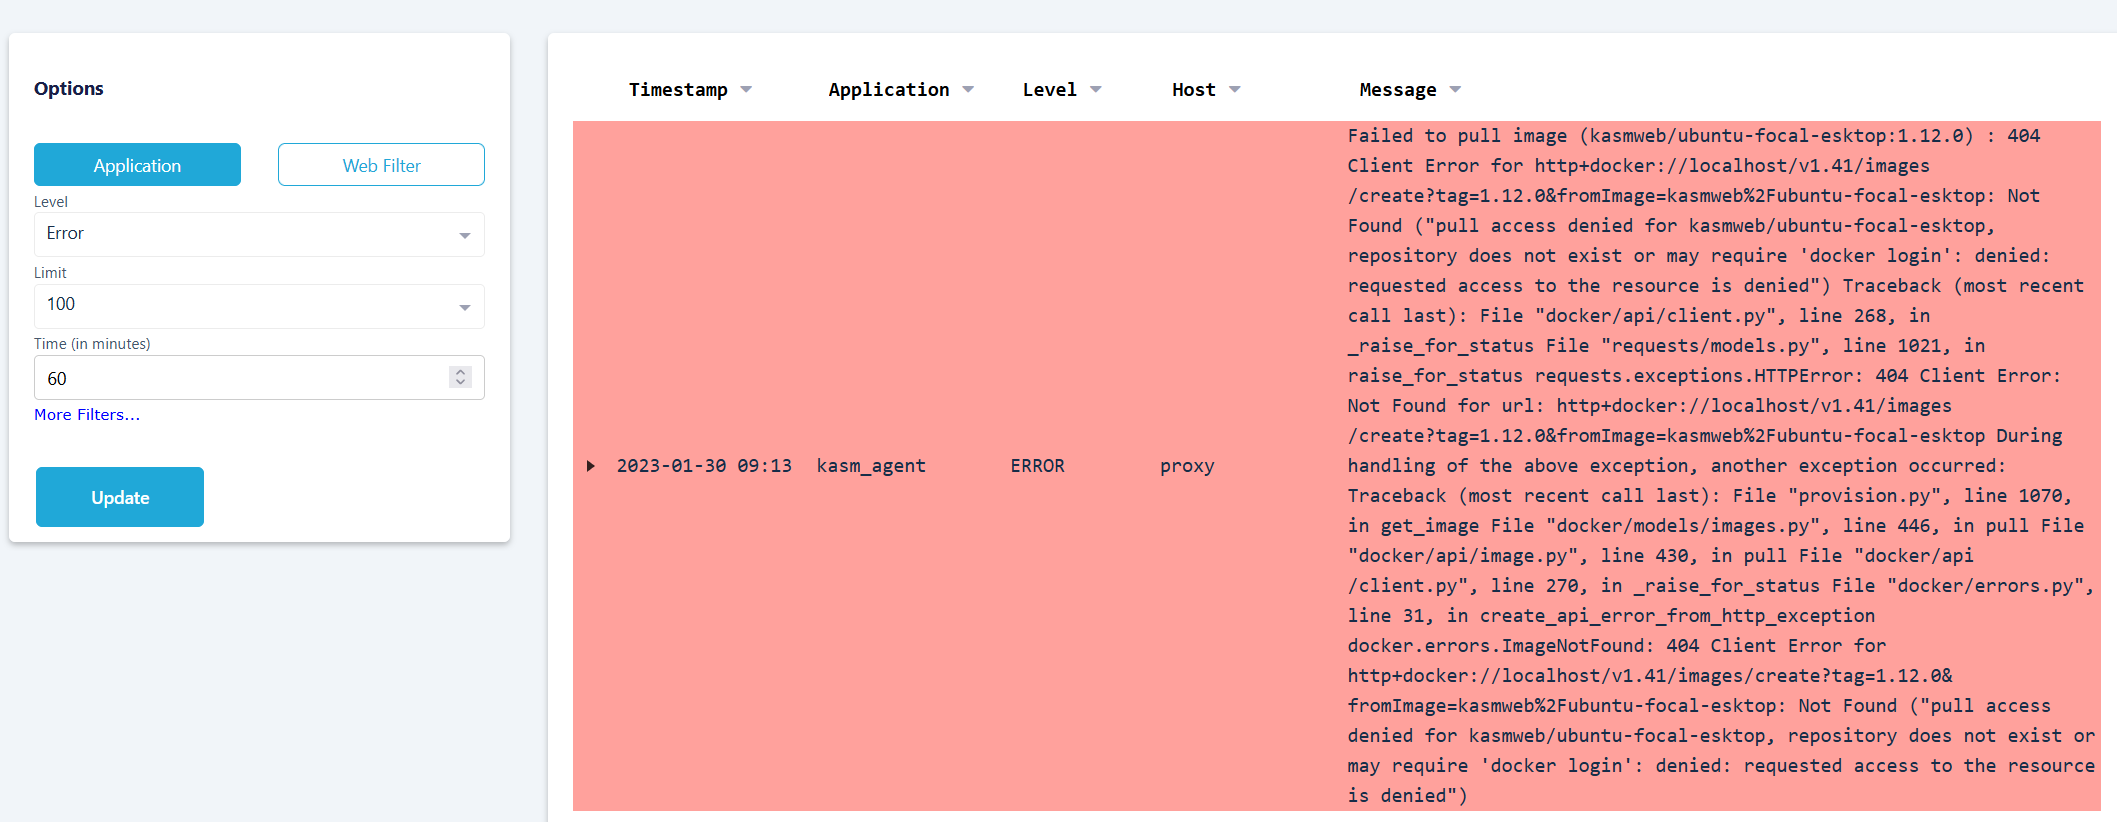This screenshot has height=822, width=2117.
Task: Expand the kasm_agent error log row
Action: (591, 466)
